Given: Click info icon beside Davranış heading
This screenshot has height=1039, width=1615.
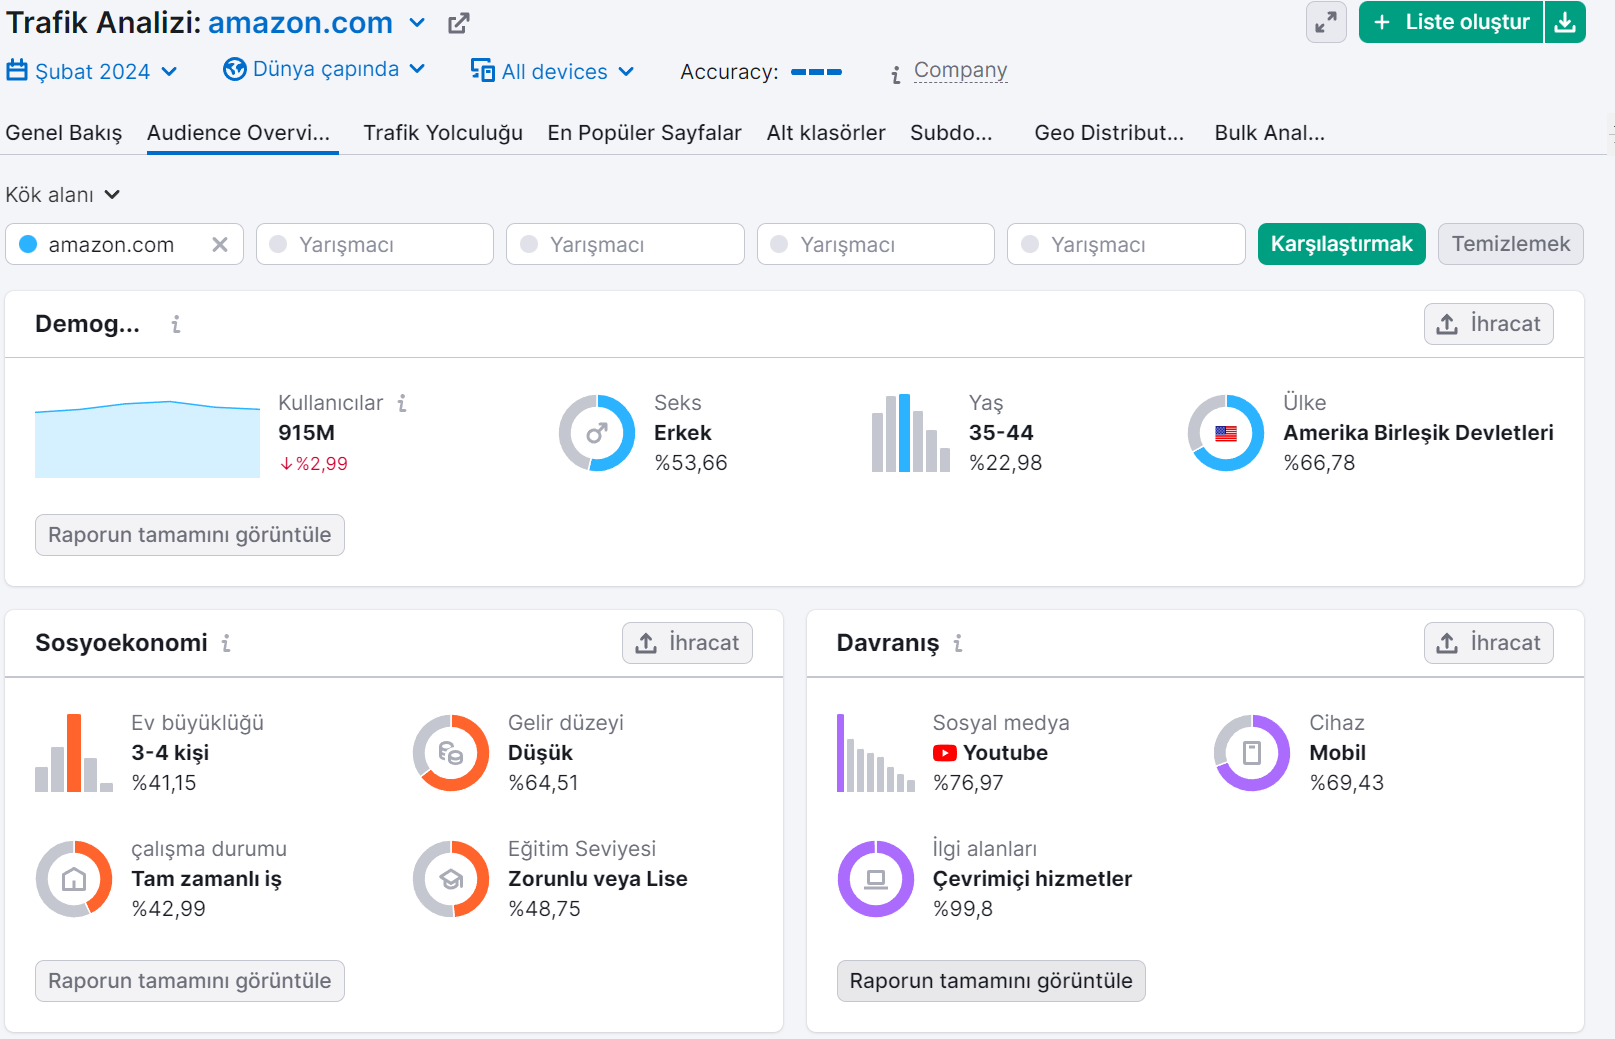Looking at the screenshot, I should coord(958,643).
